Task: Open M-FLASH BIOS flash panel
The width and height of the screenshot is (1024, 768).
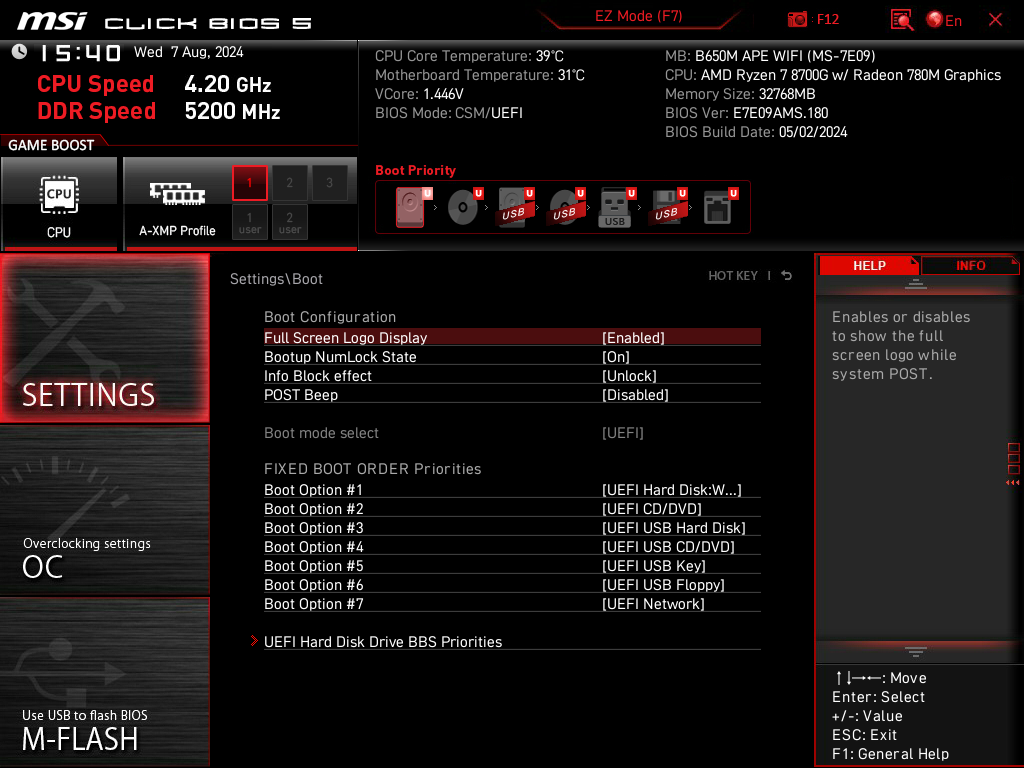Action: (104, 681)
